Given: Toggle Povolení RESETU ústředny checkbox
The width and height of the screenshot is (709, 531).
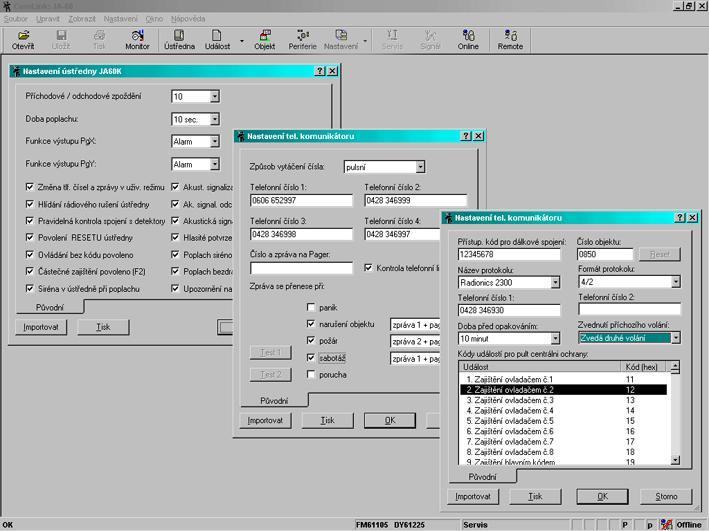Looking at the screenshot, I should coord(30,237).
